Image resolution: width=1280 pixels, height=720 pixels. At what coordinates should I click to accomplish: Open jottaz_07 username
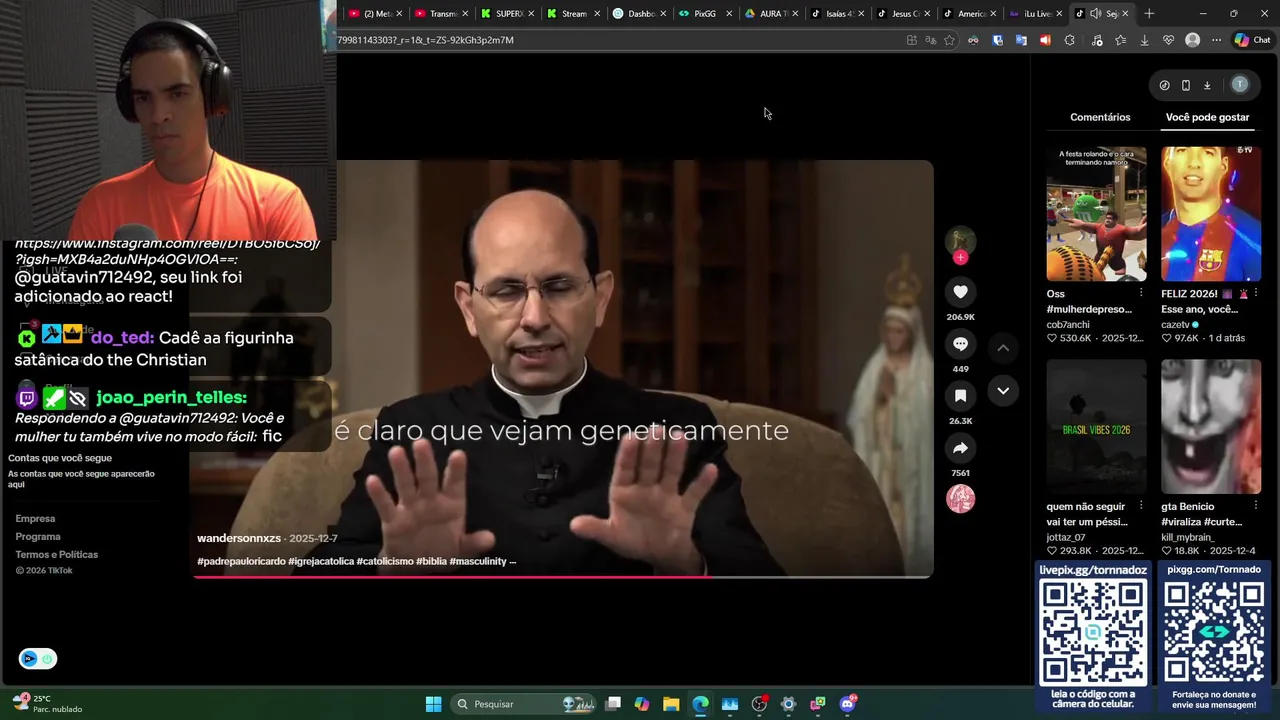tap(1066, 538)
